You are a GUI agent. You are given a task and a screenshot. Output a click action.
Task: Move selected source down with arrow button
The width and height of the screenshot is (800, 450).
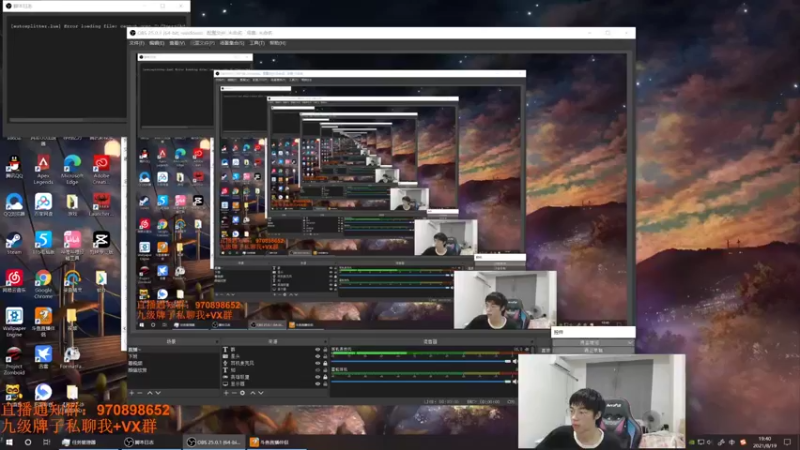point(261,393)
